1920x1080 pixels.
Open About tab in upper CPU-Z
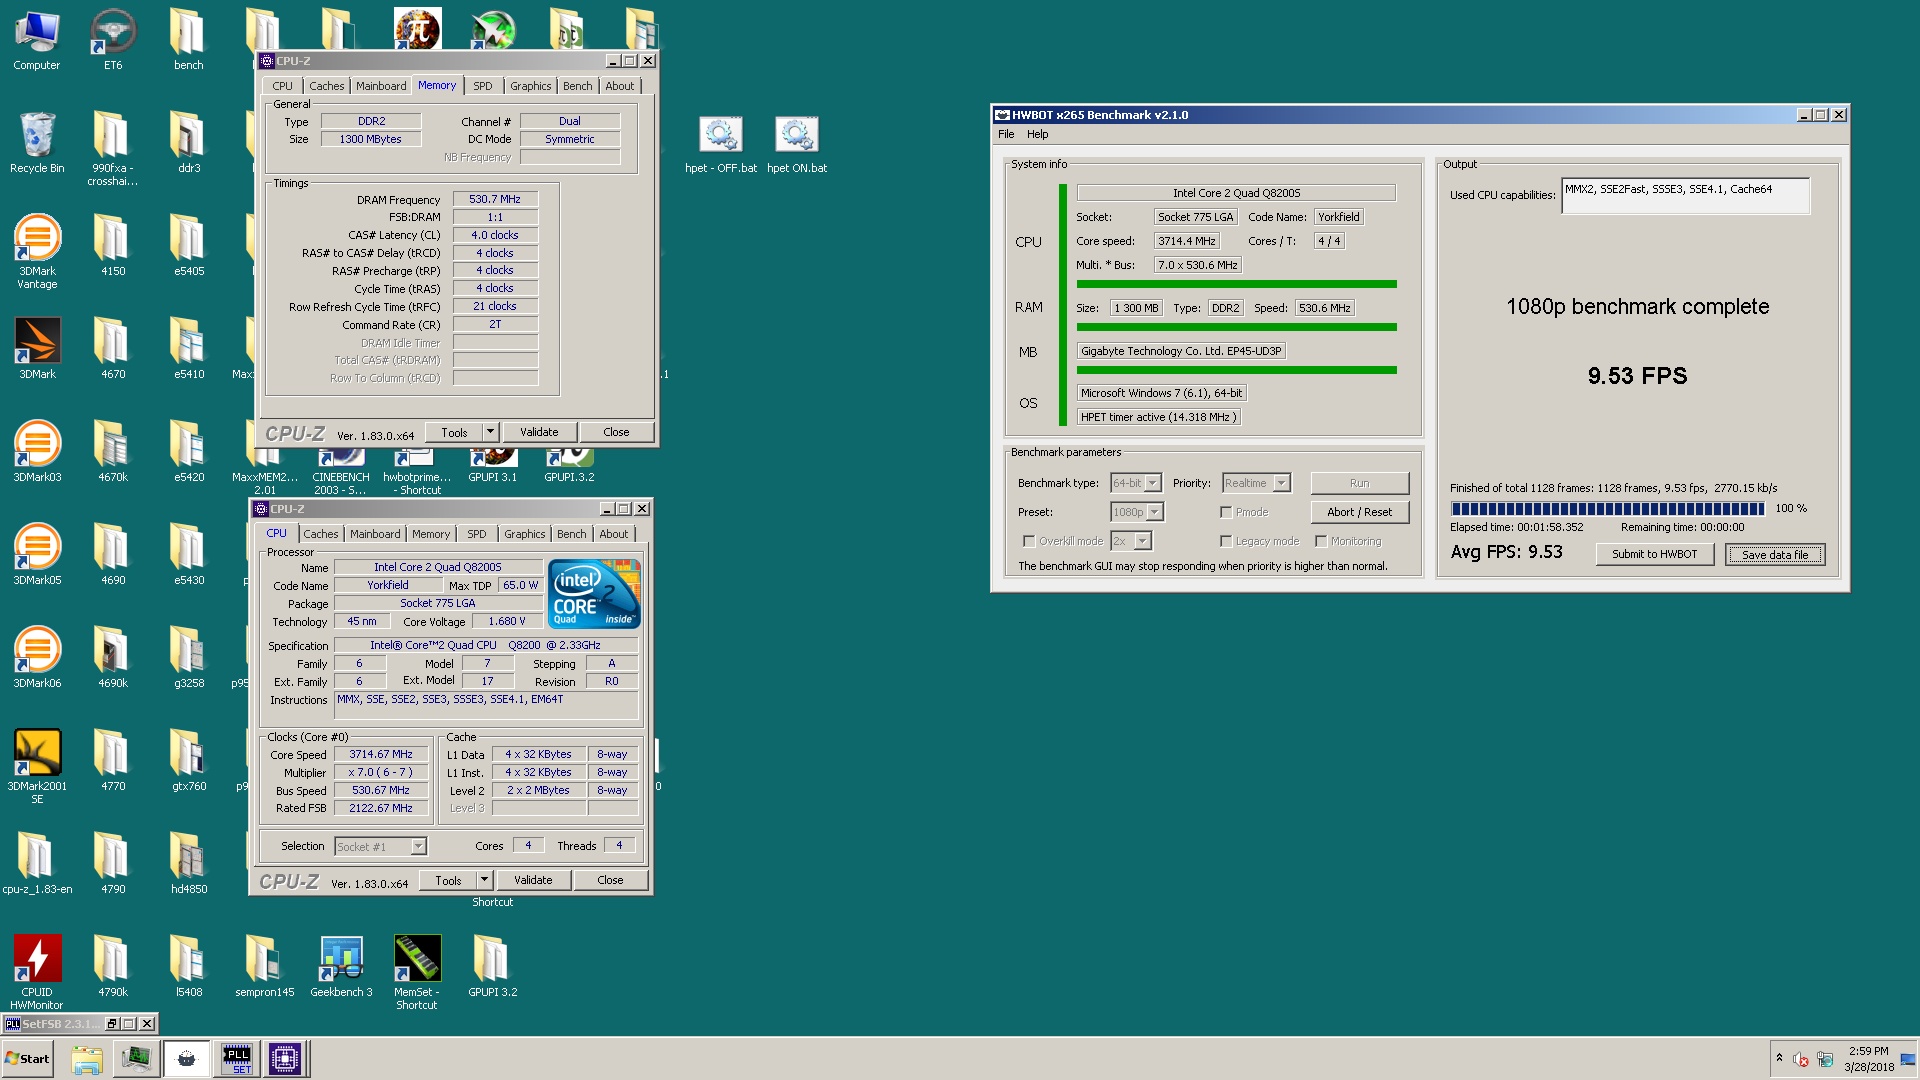(620, 86)
